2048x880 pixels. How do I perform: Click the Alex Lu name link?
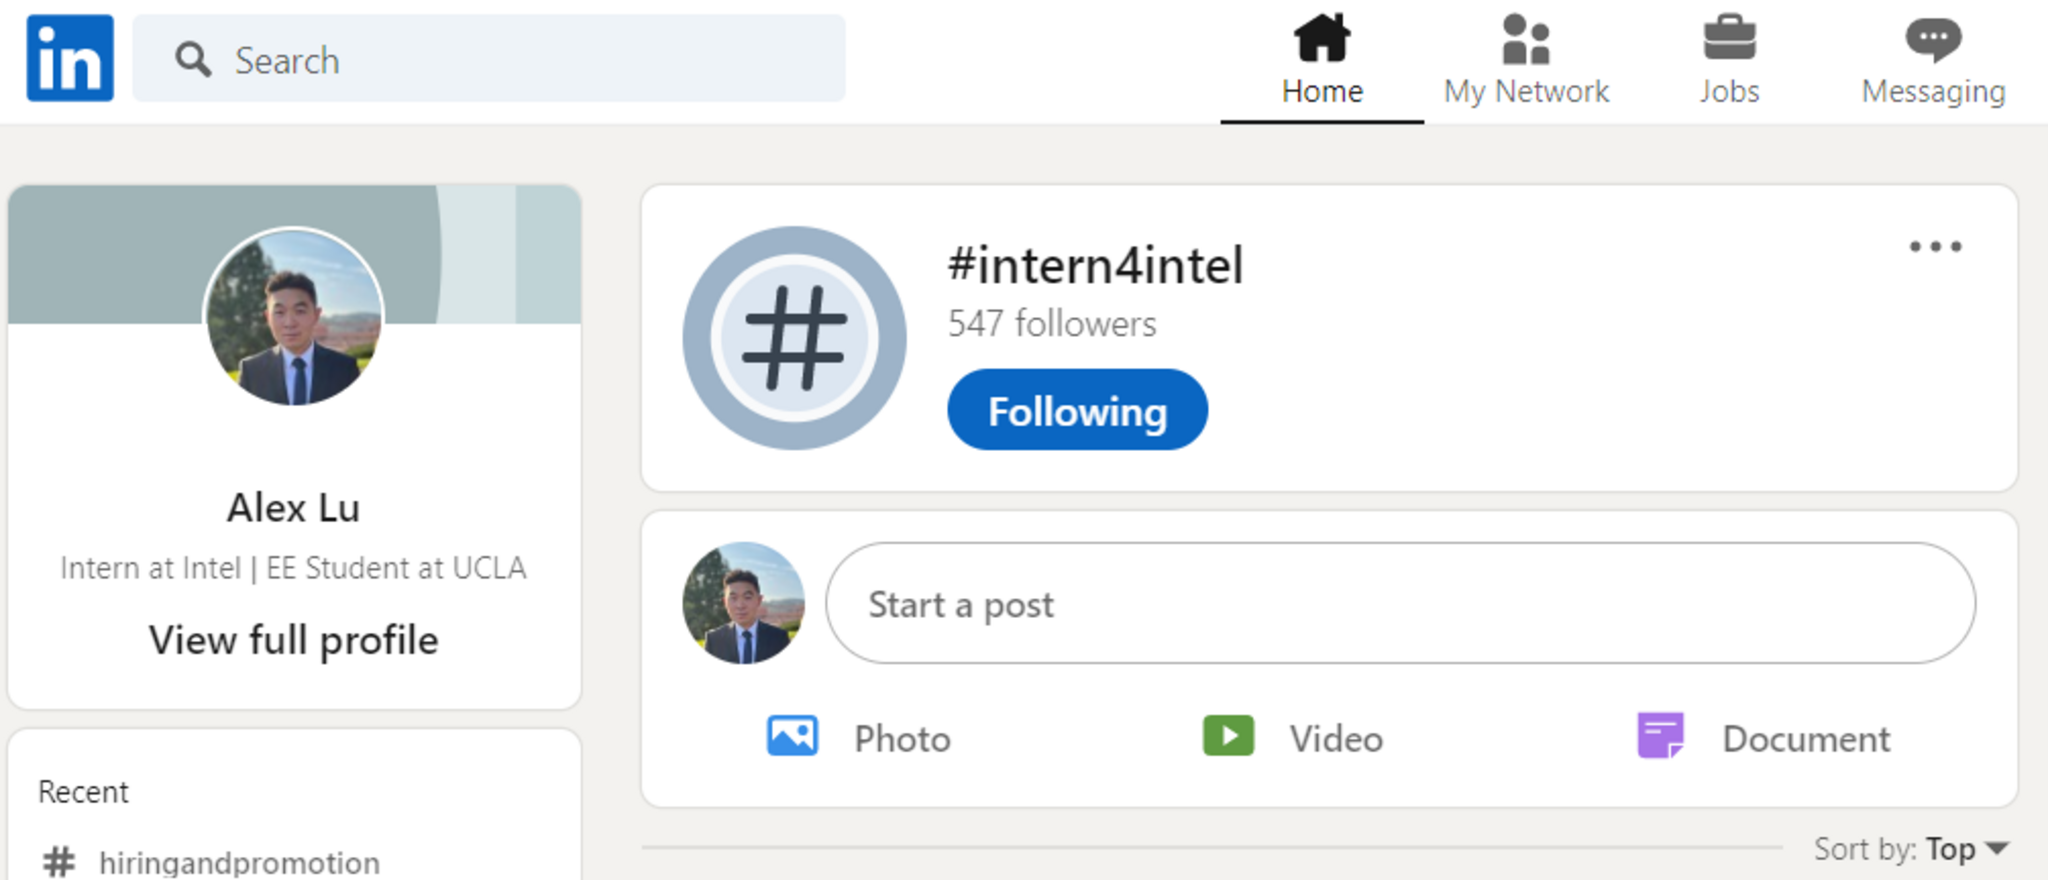[x=294, y=508]
